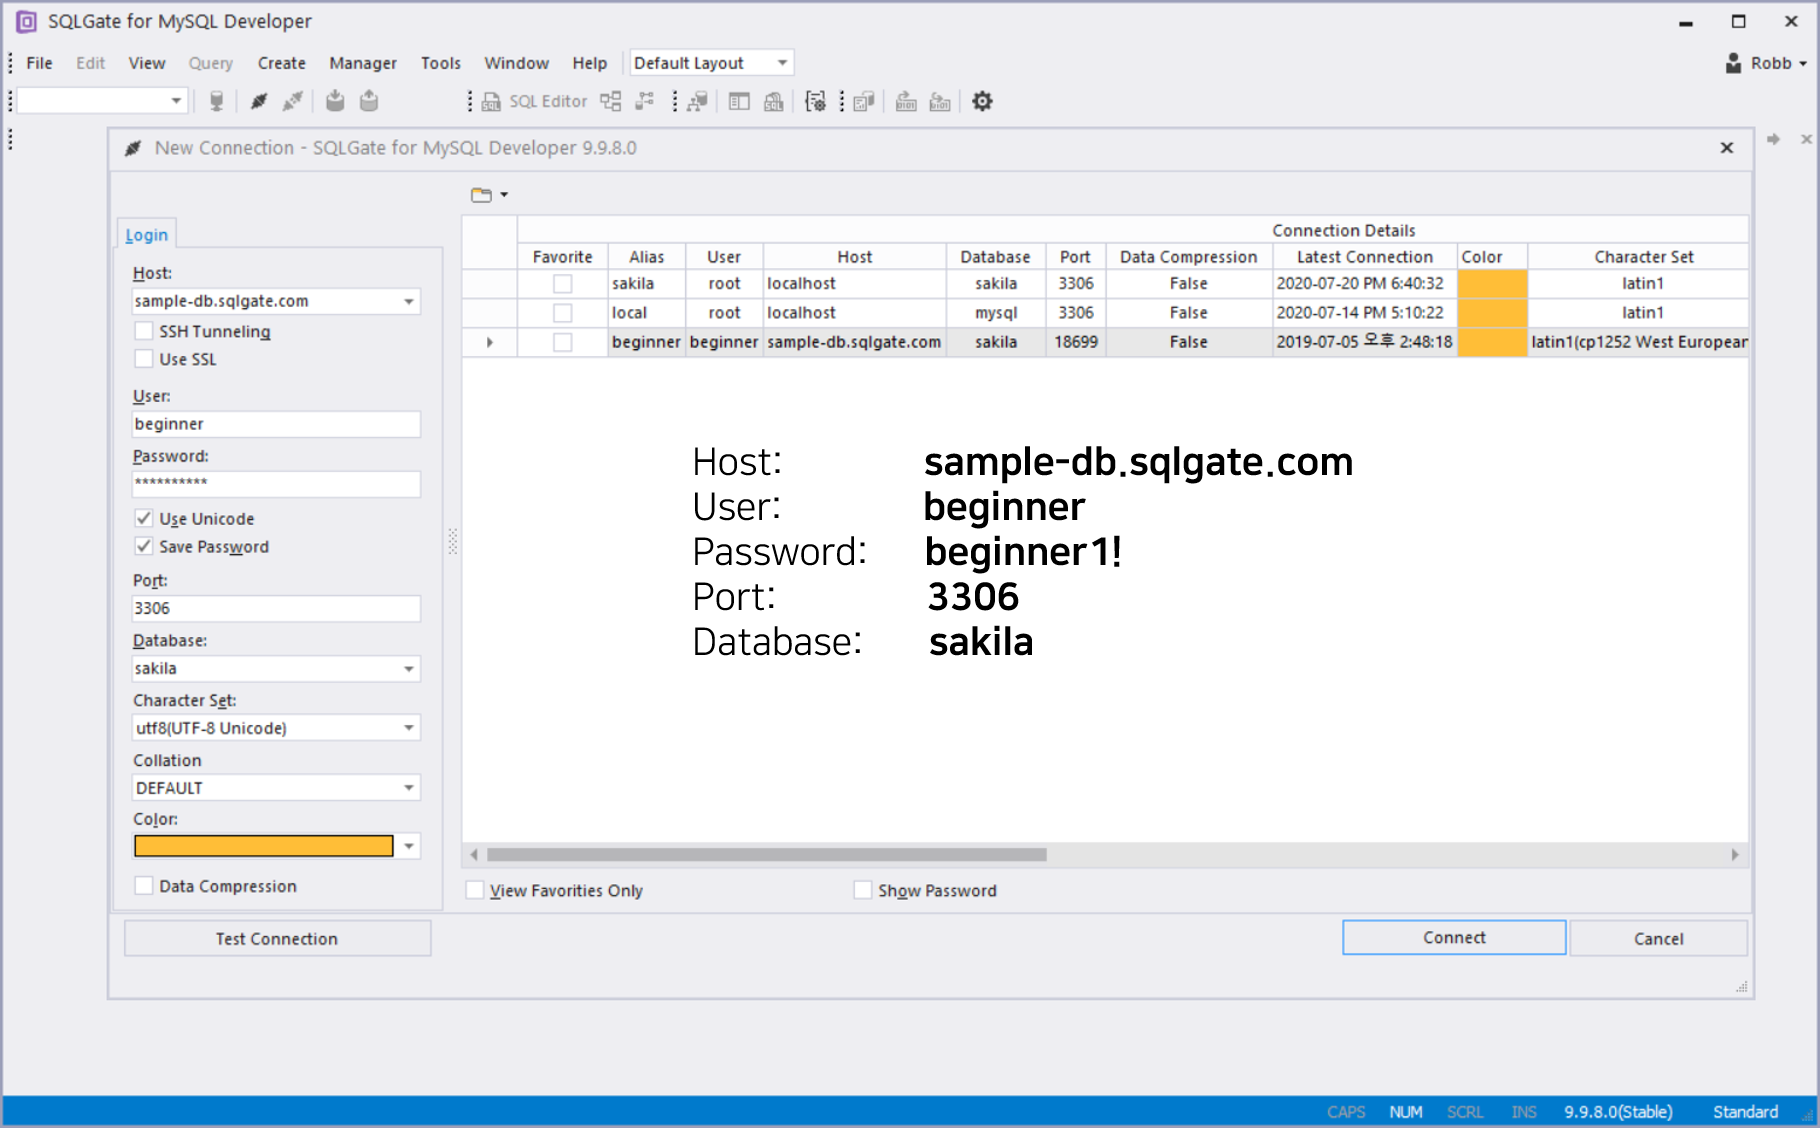The image size is (1820, 1128).
Task: Mark the local connection as favorite
Action: [563, 313]
